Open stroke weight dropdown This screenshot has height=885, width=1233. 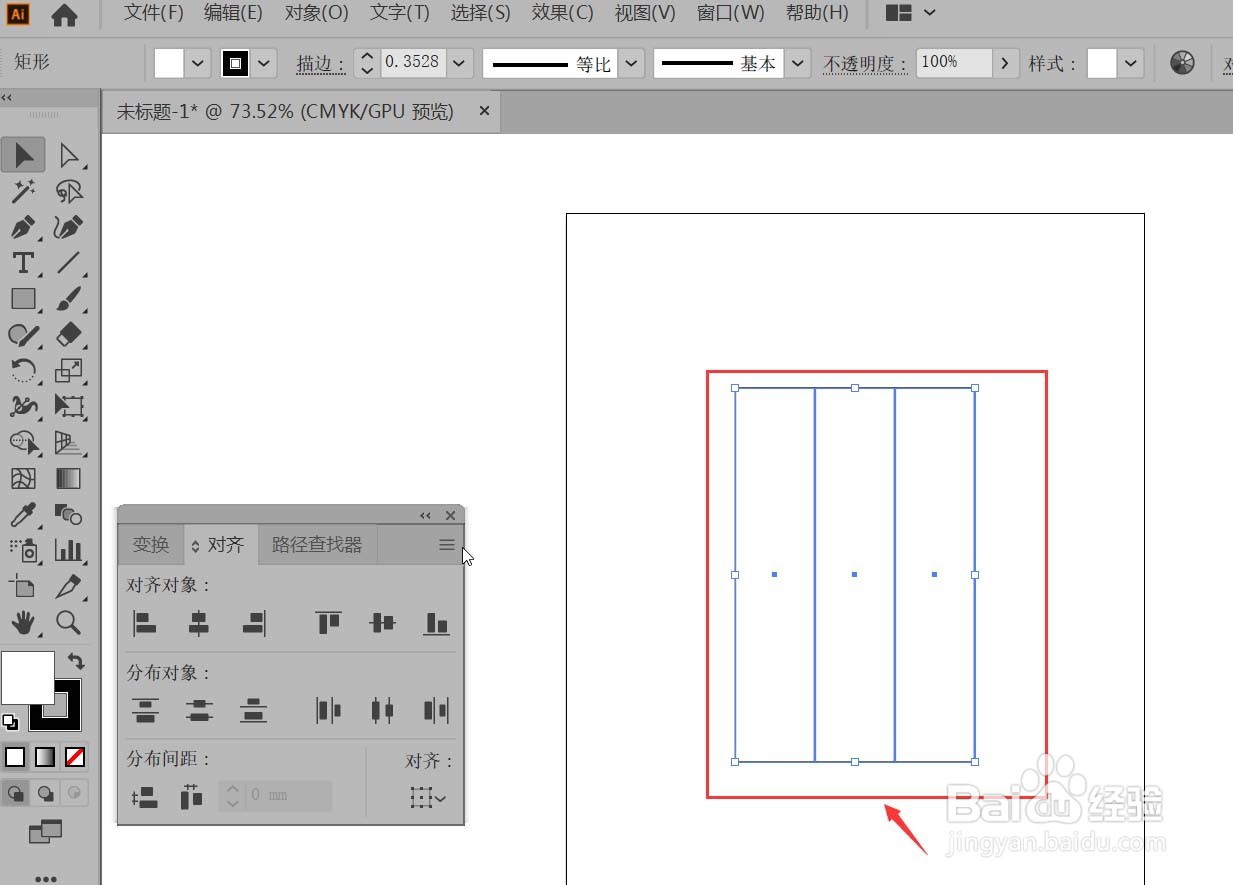click(458, 63)
